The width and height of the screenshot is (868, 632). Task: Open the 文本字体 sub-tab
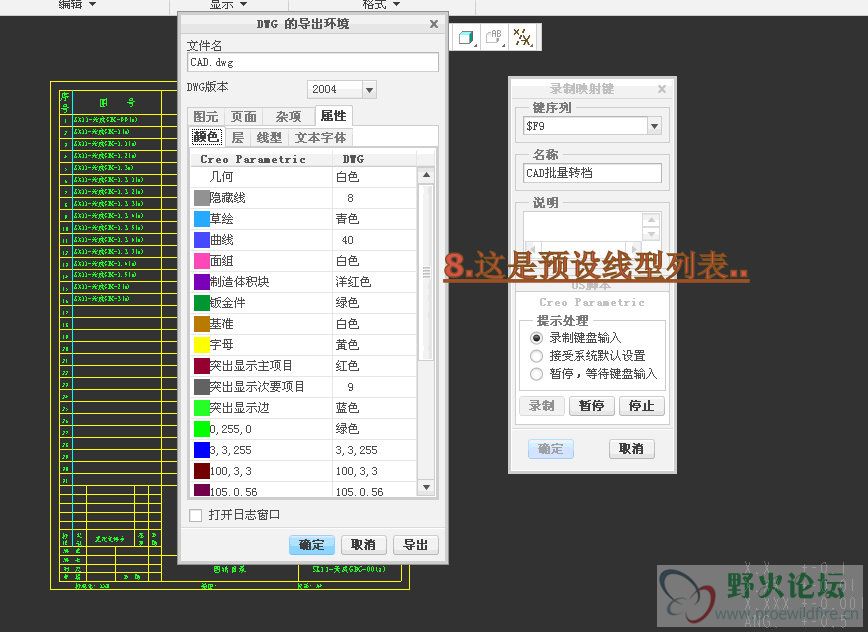coord(321,137)
